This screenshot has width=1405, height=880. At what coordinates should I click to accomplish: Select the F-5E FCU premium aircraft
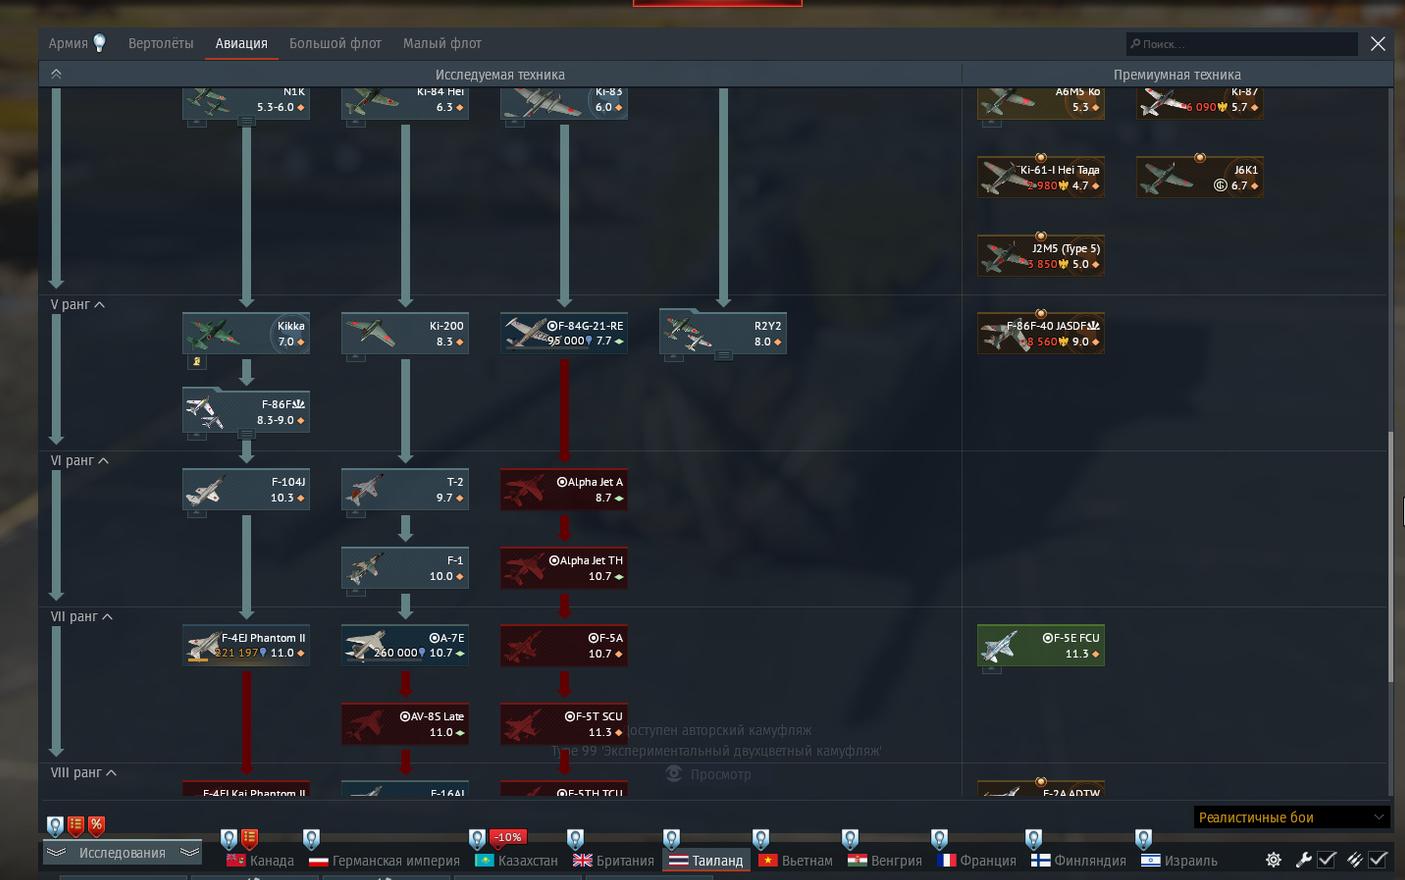click(1040, 645)
